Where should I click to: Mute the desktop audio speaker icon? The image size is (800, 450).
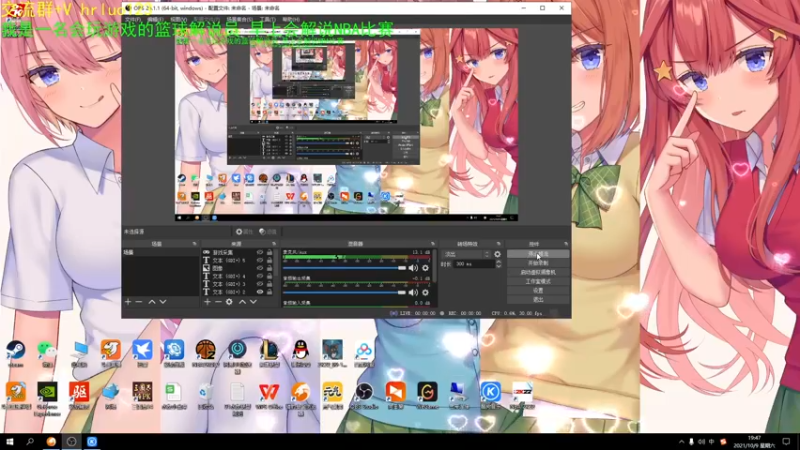coord(413,292)
